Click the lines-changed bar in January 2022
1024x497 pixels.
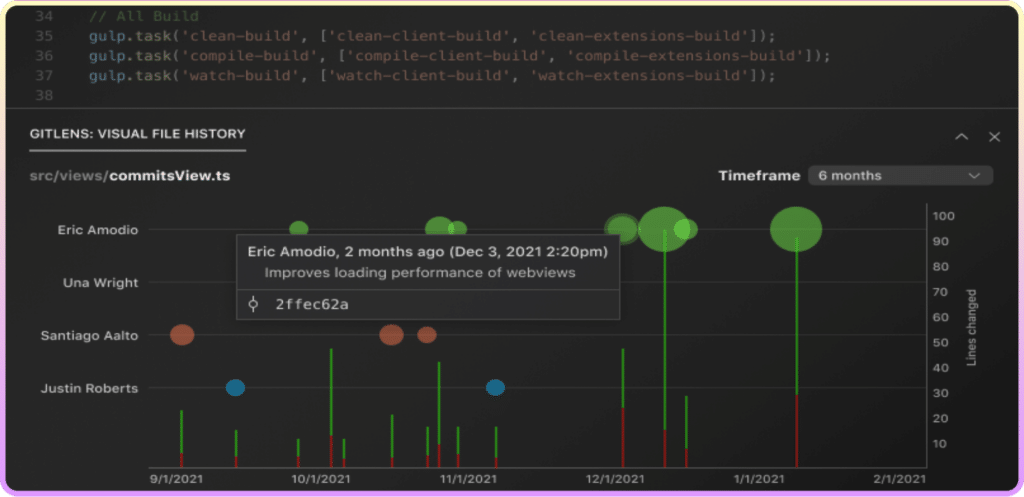point(797,353)
